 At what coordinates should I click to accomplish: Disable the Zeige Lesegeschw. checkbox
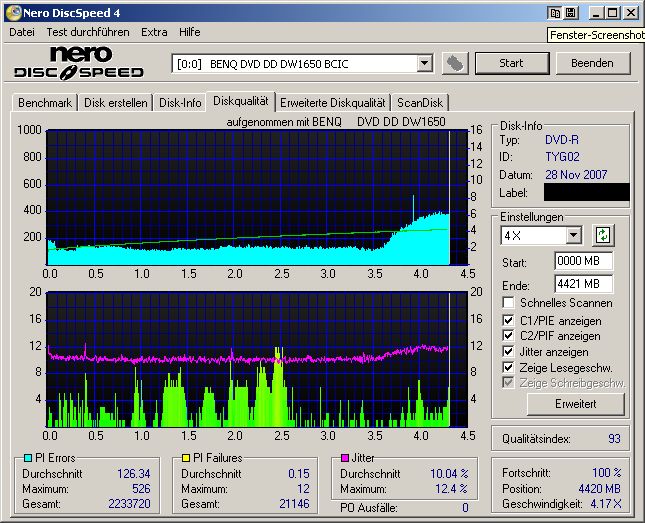tap(509, 368)
